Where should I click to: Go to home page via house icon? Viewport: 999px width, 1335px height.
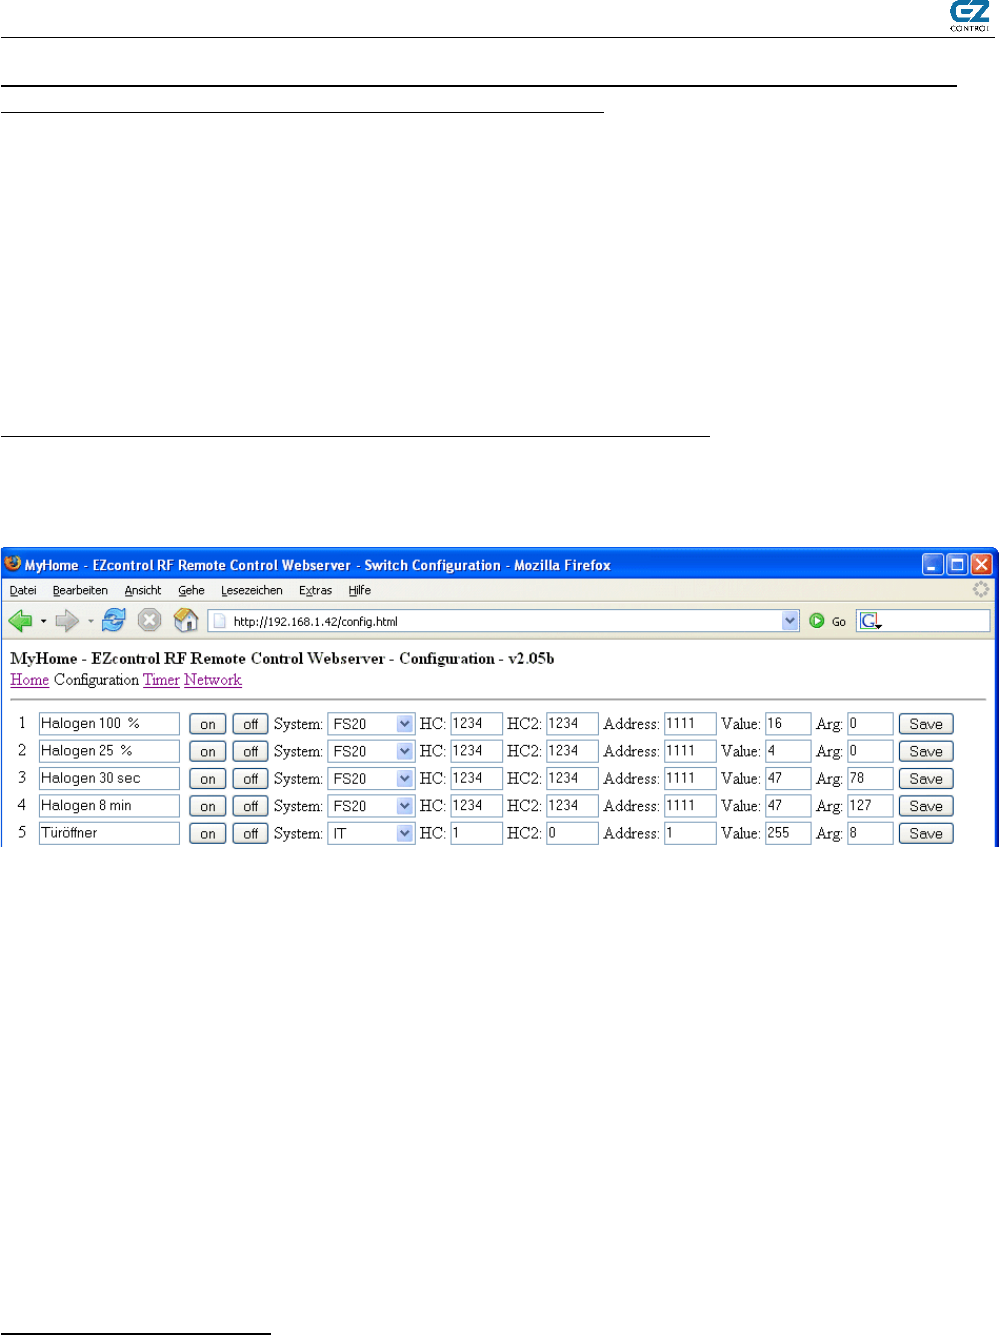186,621
